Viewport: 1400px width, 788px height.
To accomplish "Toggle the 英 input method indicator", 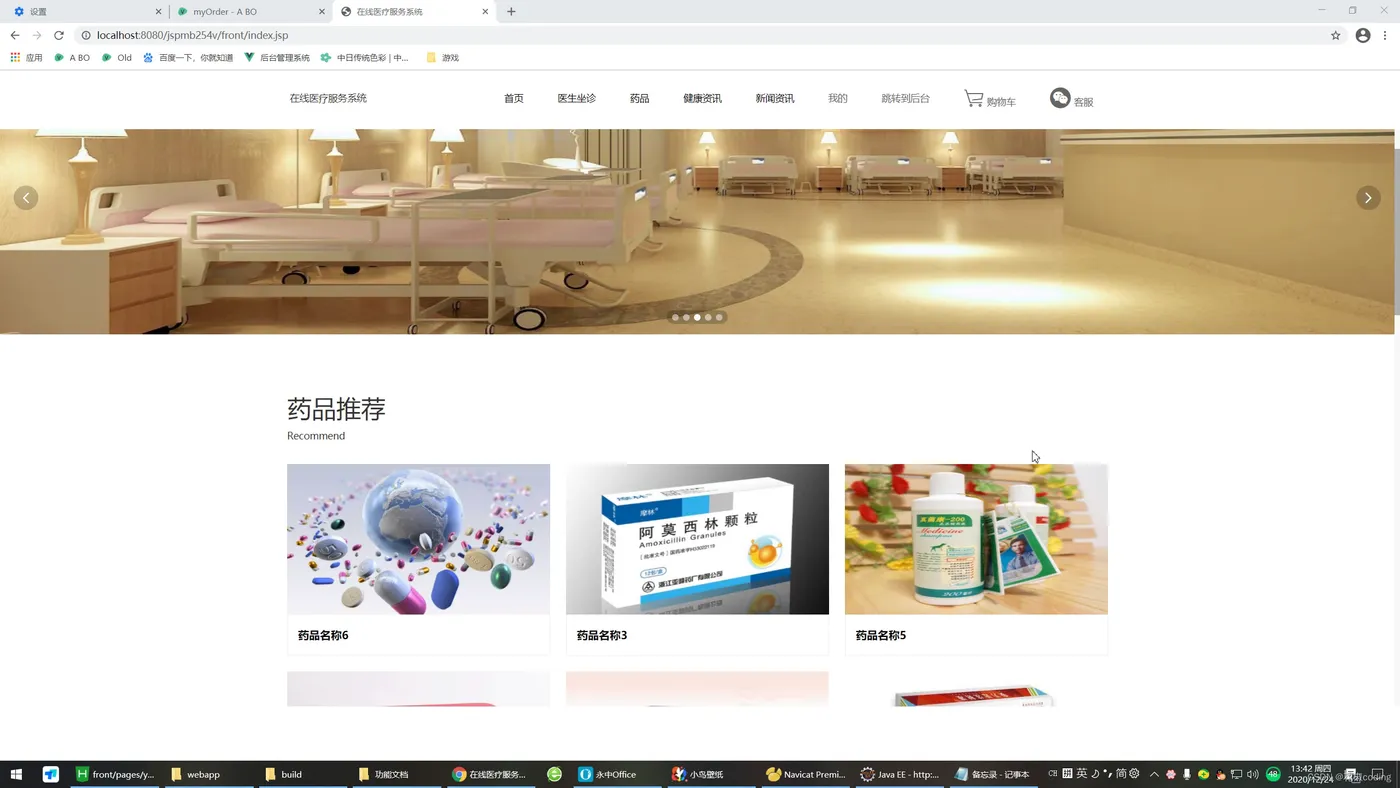I will (x=1081, y=774).
